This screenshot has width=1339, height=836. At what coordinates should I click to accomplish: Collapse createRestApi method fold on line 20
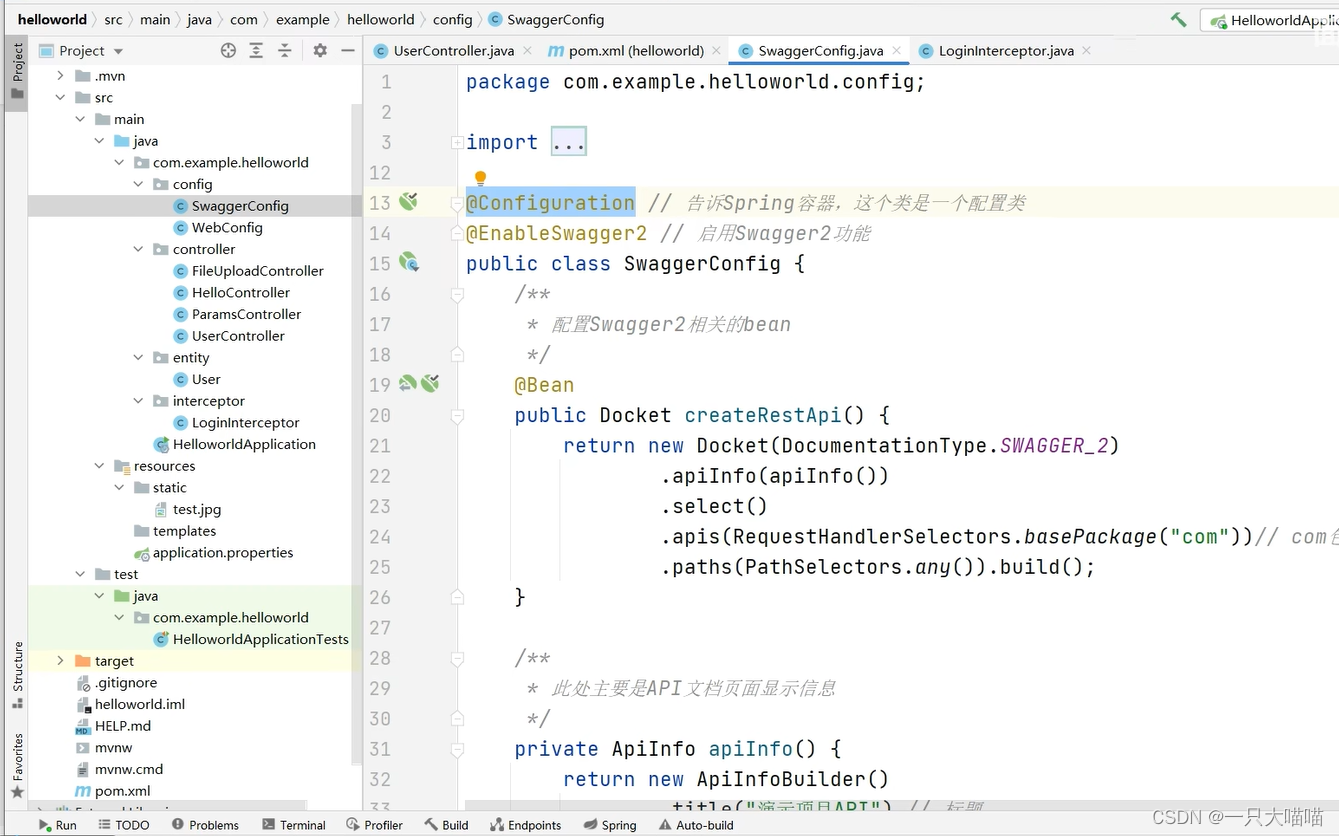457,415
